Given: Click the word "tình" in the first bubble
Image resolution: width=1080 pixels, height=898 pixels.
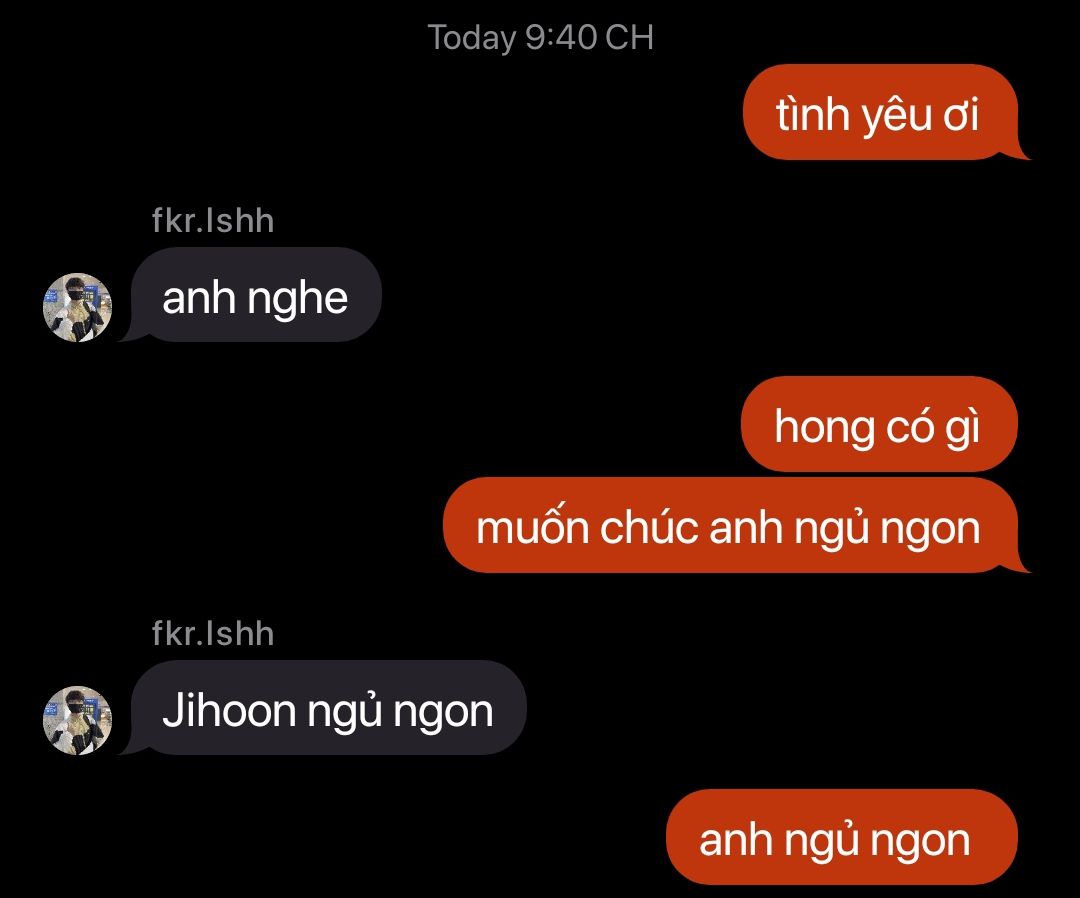Looking at the screenshot, I should [x=813, y=114].
